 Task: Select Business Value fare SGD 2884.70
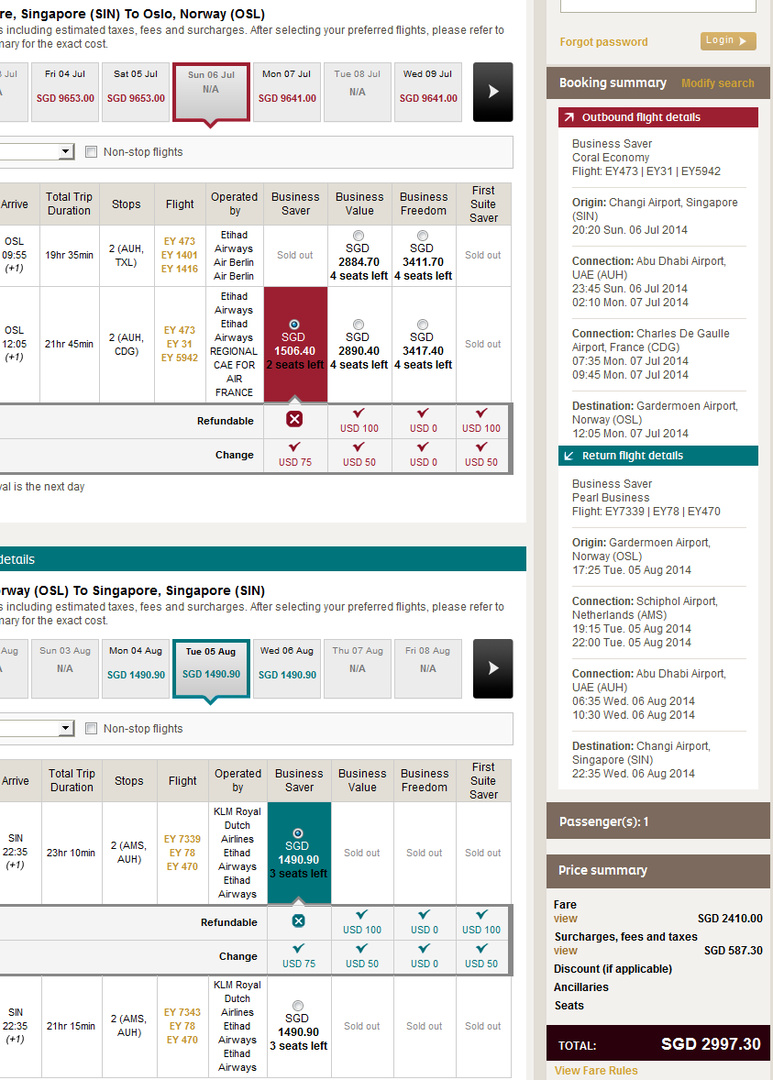[x=359, y=236]
